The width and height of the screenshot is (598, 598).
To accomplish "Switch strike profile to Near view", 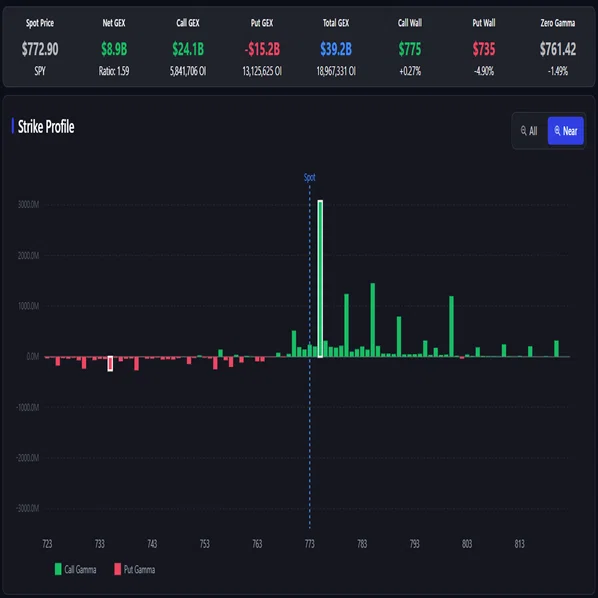I will 565,131.
